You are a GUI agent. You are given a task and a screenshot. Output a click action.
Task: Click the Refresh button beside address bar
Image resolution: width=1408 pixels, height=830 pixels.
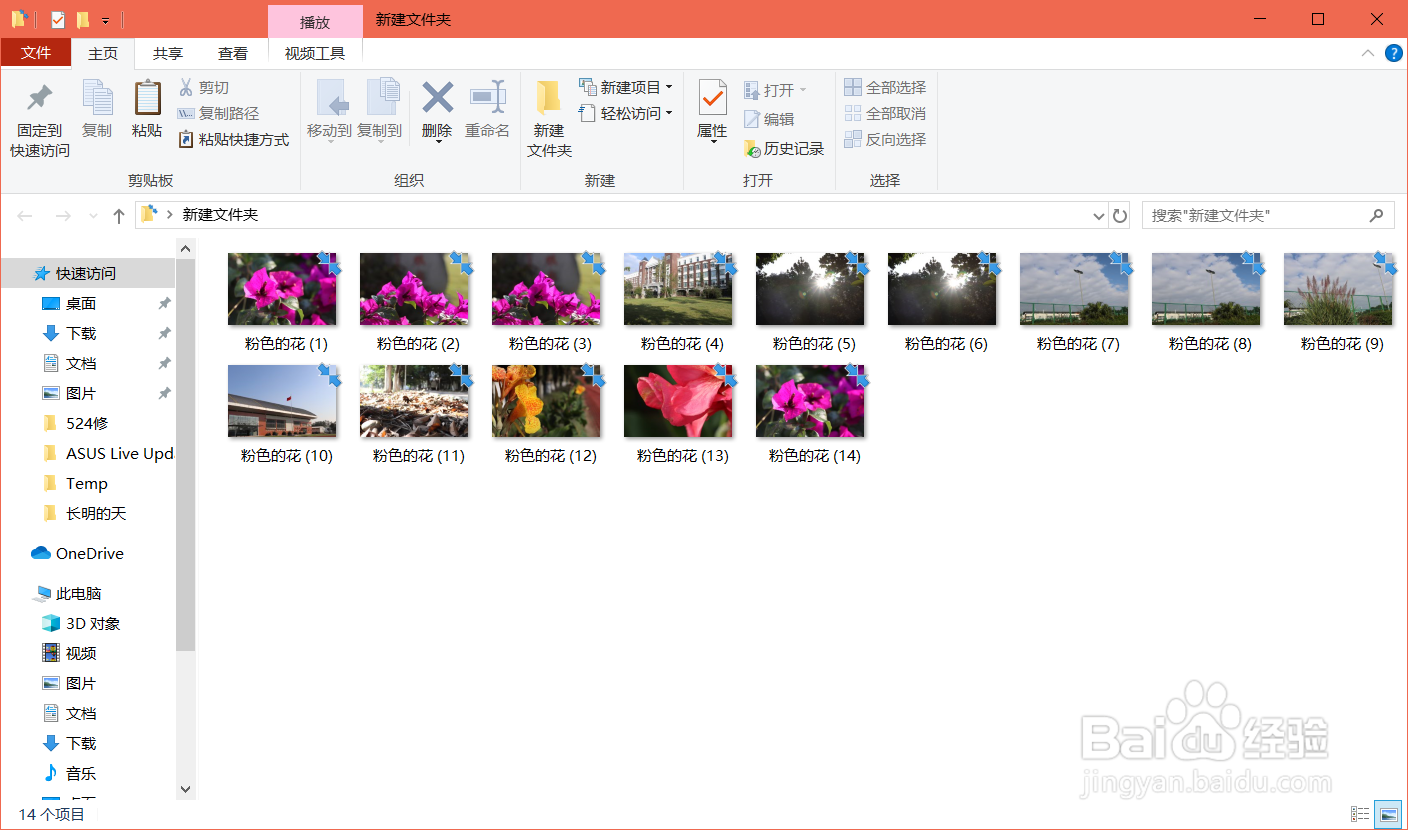tap(1120, 215)
